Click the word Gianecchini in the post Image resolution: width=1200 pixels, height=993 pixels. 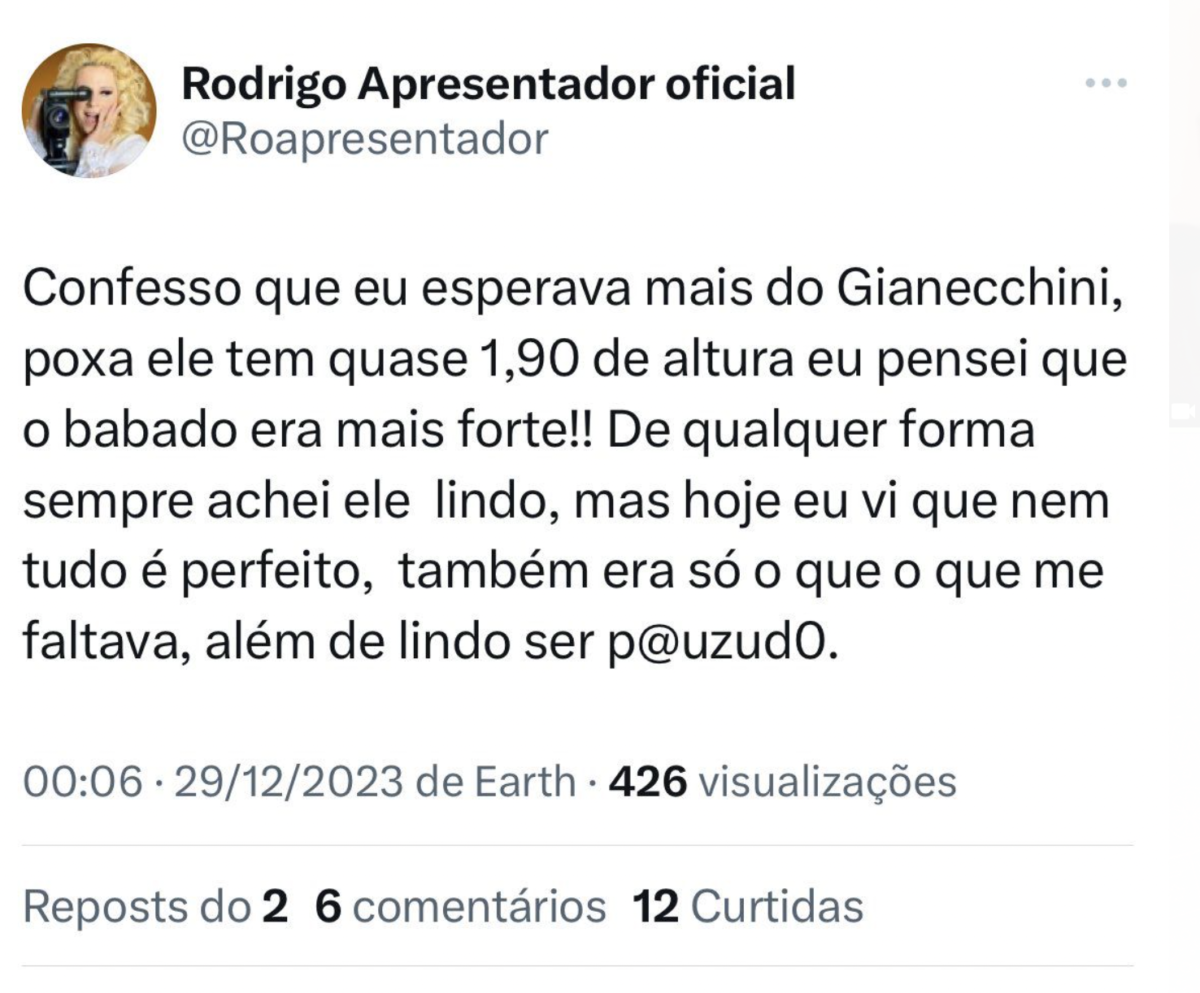(x=986, y=290)
